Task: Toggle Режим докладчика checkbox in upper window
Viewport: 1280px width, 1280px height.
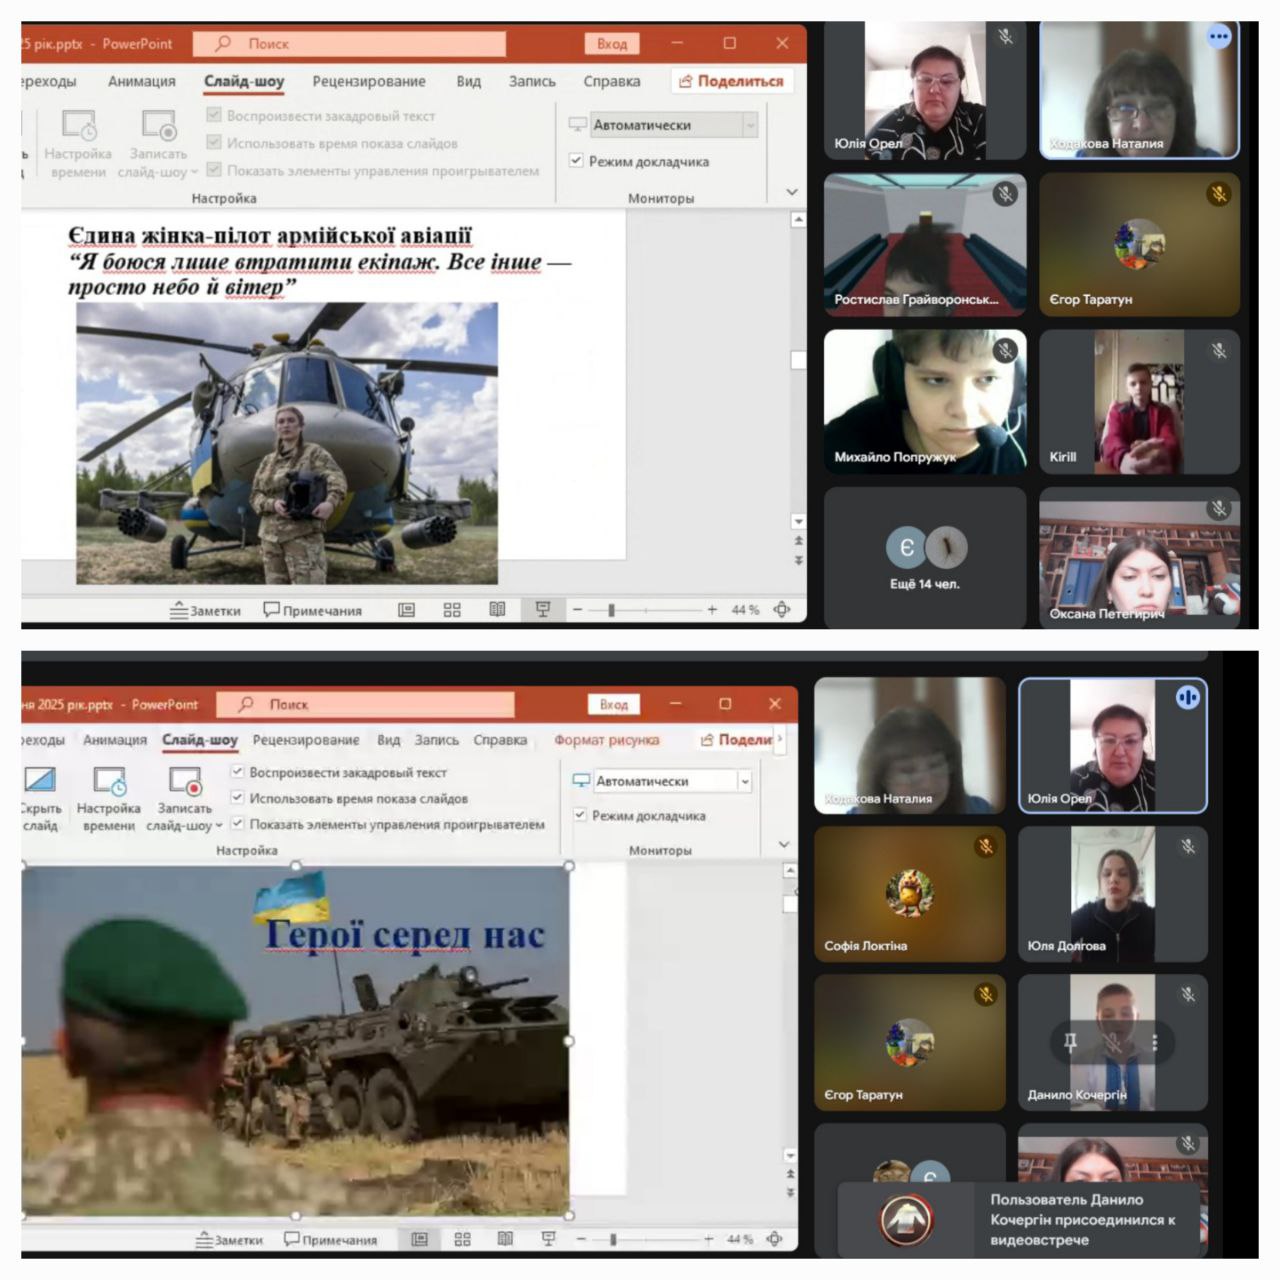Action: [576, 160]
